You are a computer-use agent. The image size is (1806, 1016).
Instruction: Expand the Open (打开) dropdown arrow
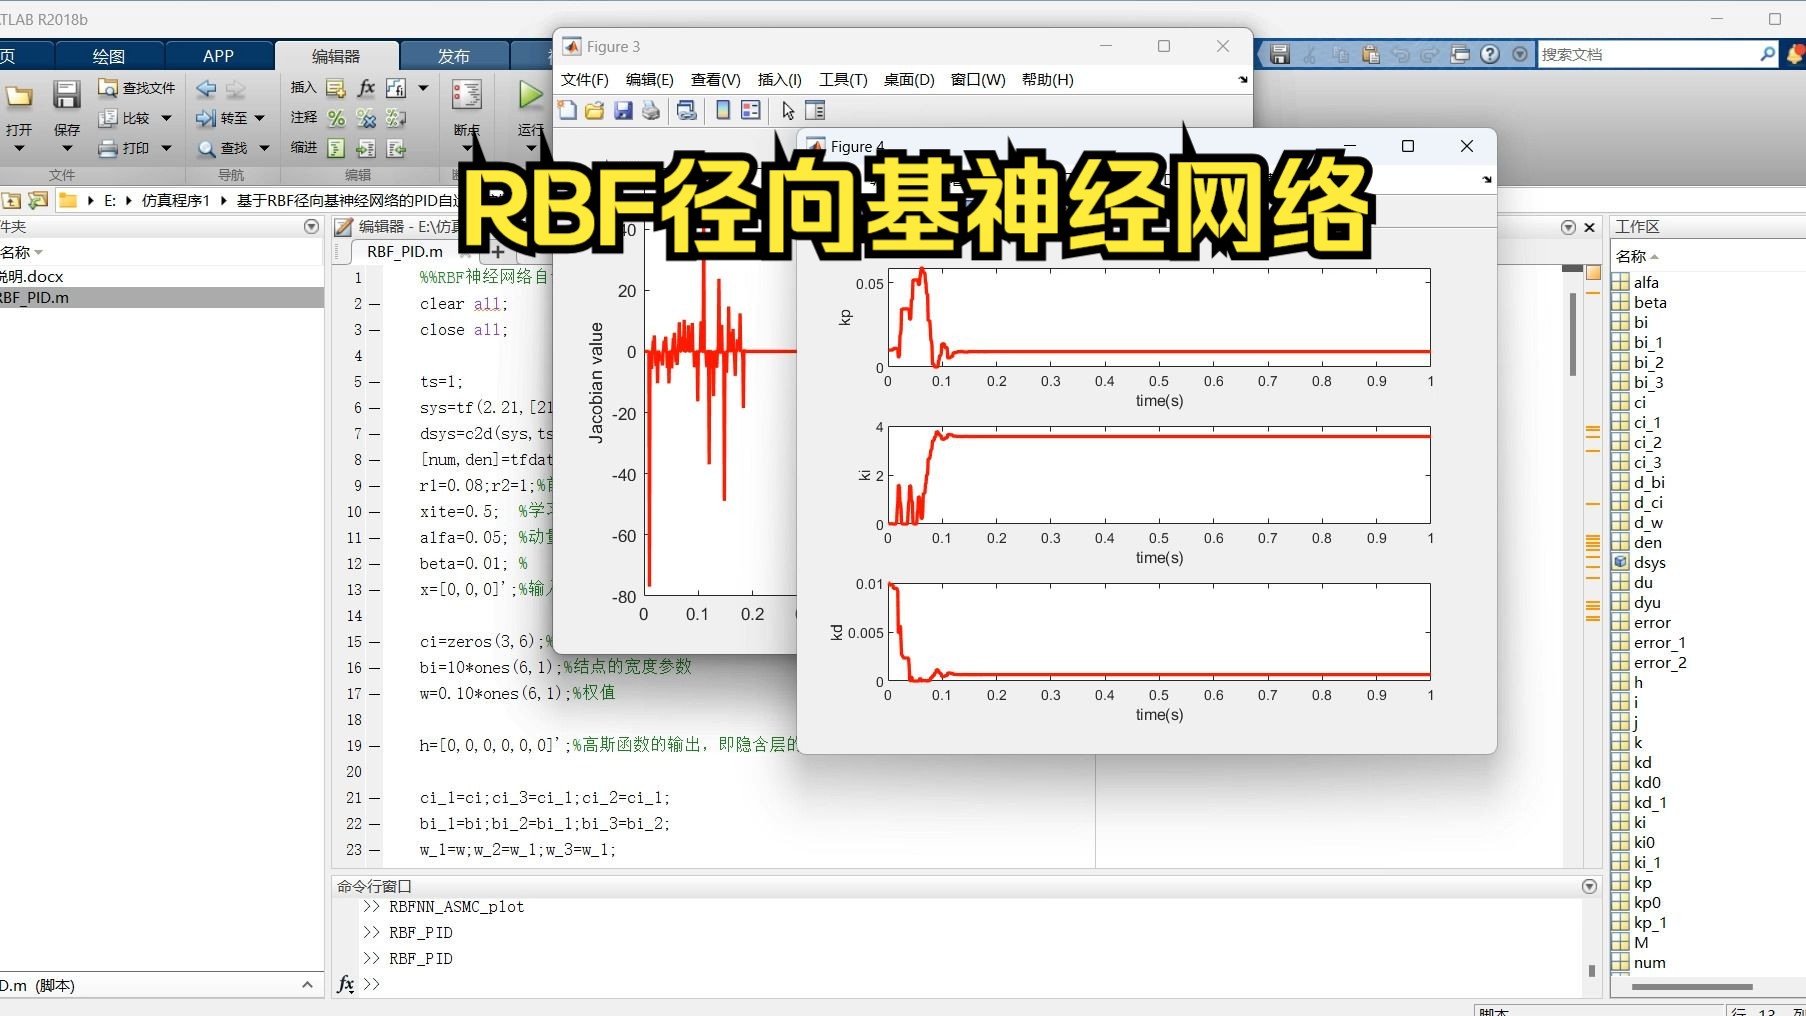pyautogui.click(x=18, y=149)
